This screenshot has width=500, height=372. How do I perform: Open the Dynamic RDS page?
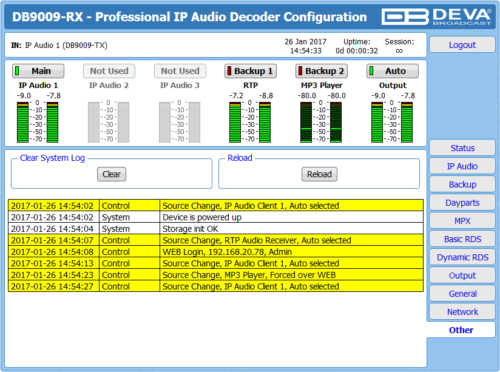(x=462, y=257)
